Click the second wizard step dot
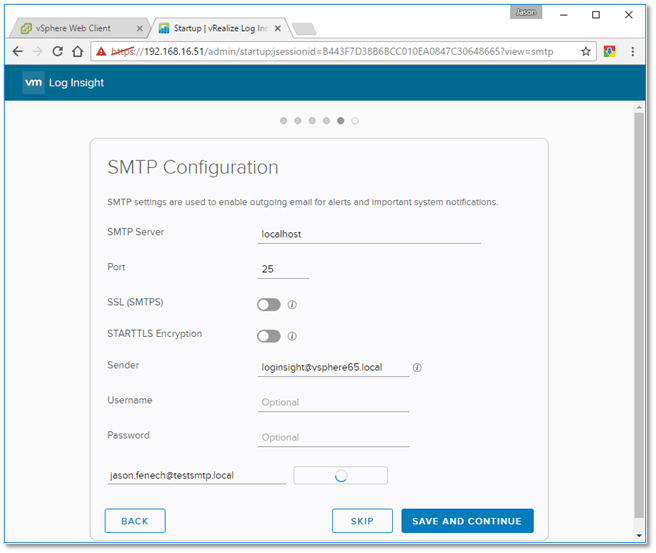The image size is (656, 553). pos(297,120)
